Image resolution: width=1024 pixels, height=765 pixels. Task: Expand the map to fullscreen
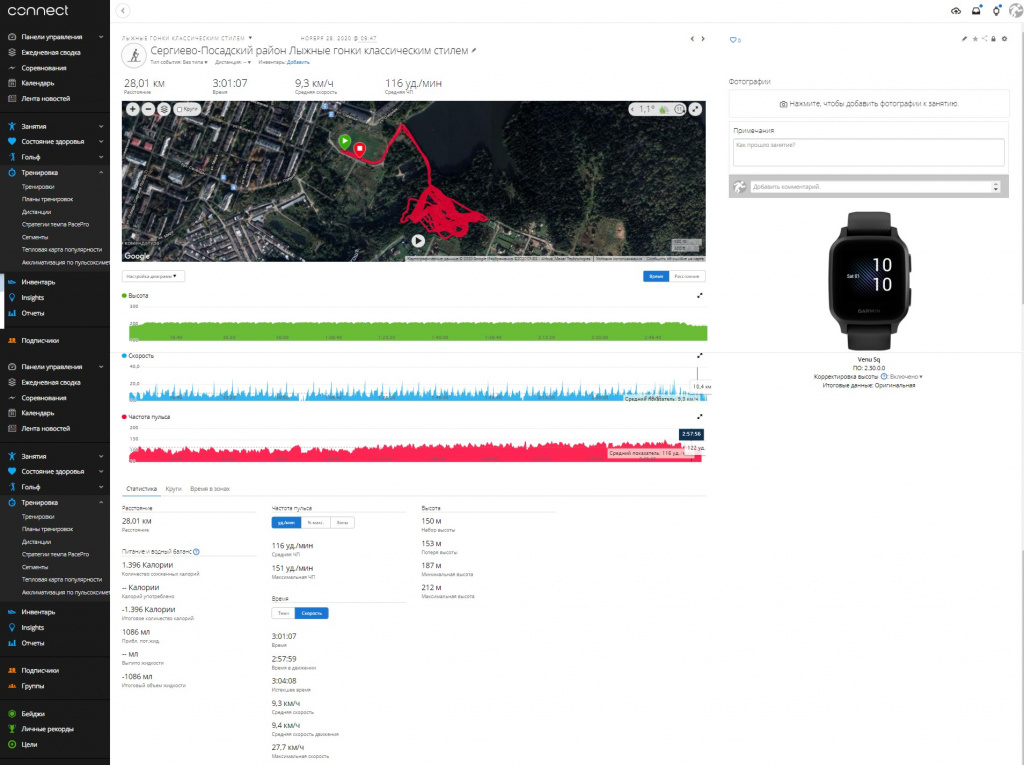tap(696, 109)
